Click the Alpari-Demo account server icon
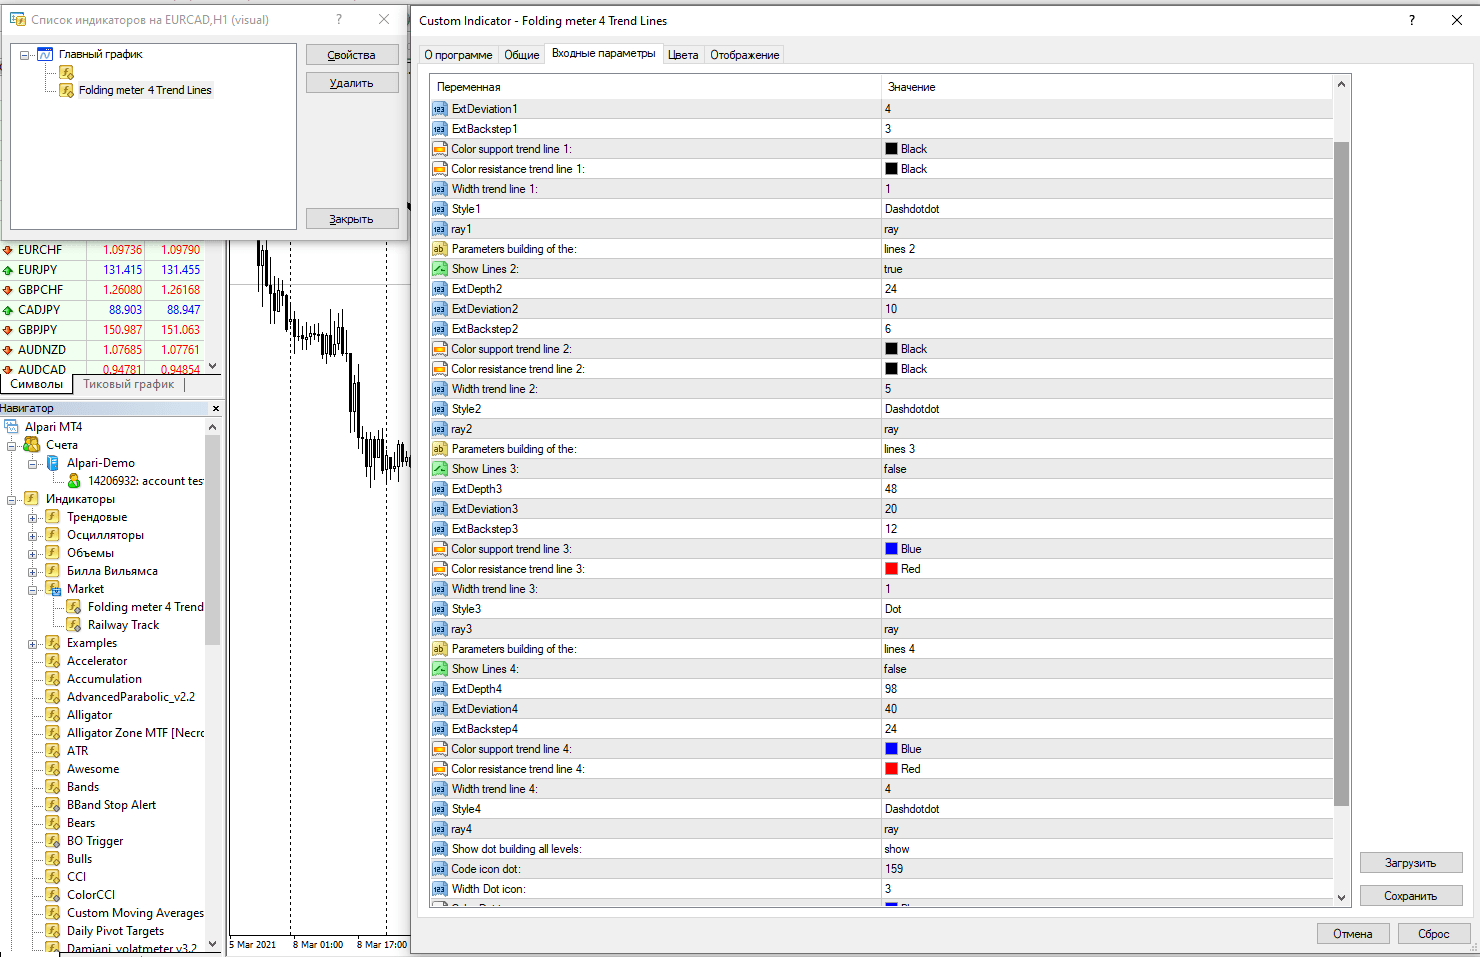1480x957 pixels. [53, 463]
